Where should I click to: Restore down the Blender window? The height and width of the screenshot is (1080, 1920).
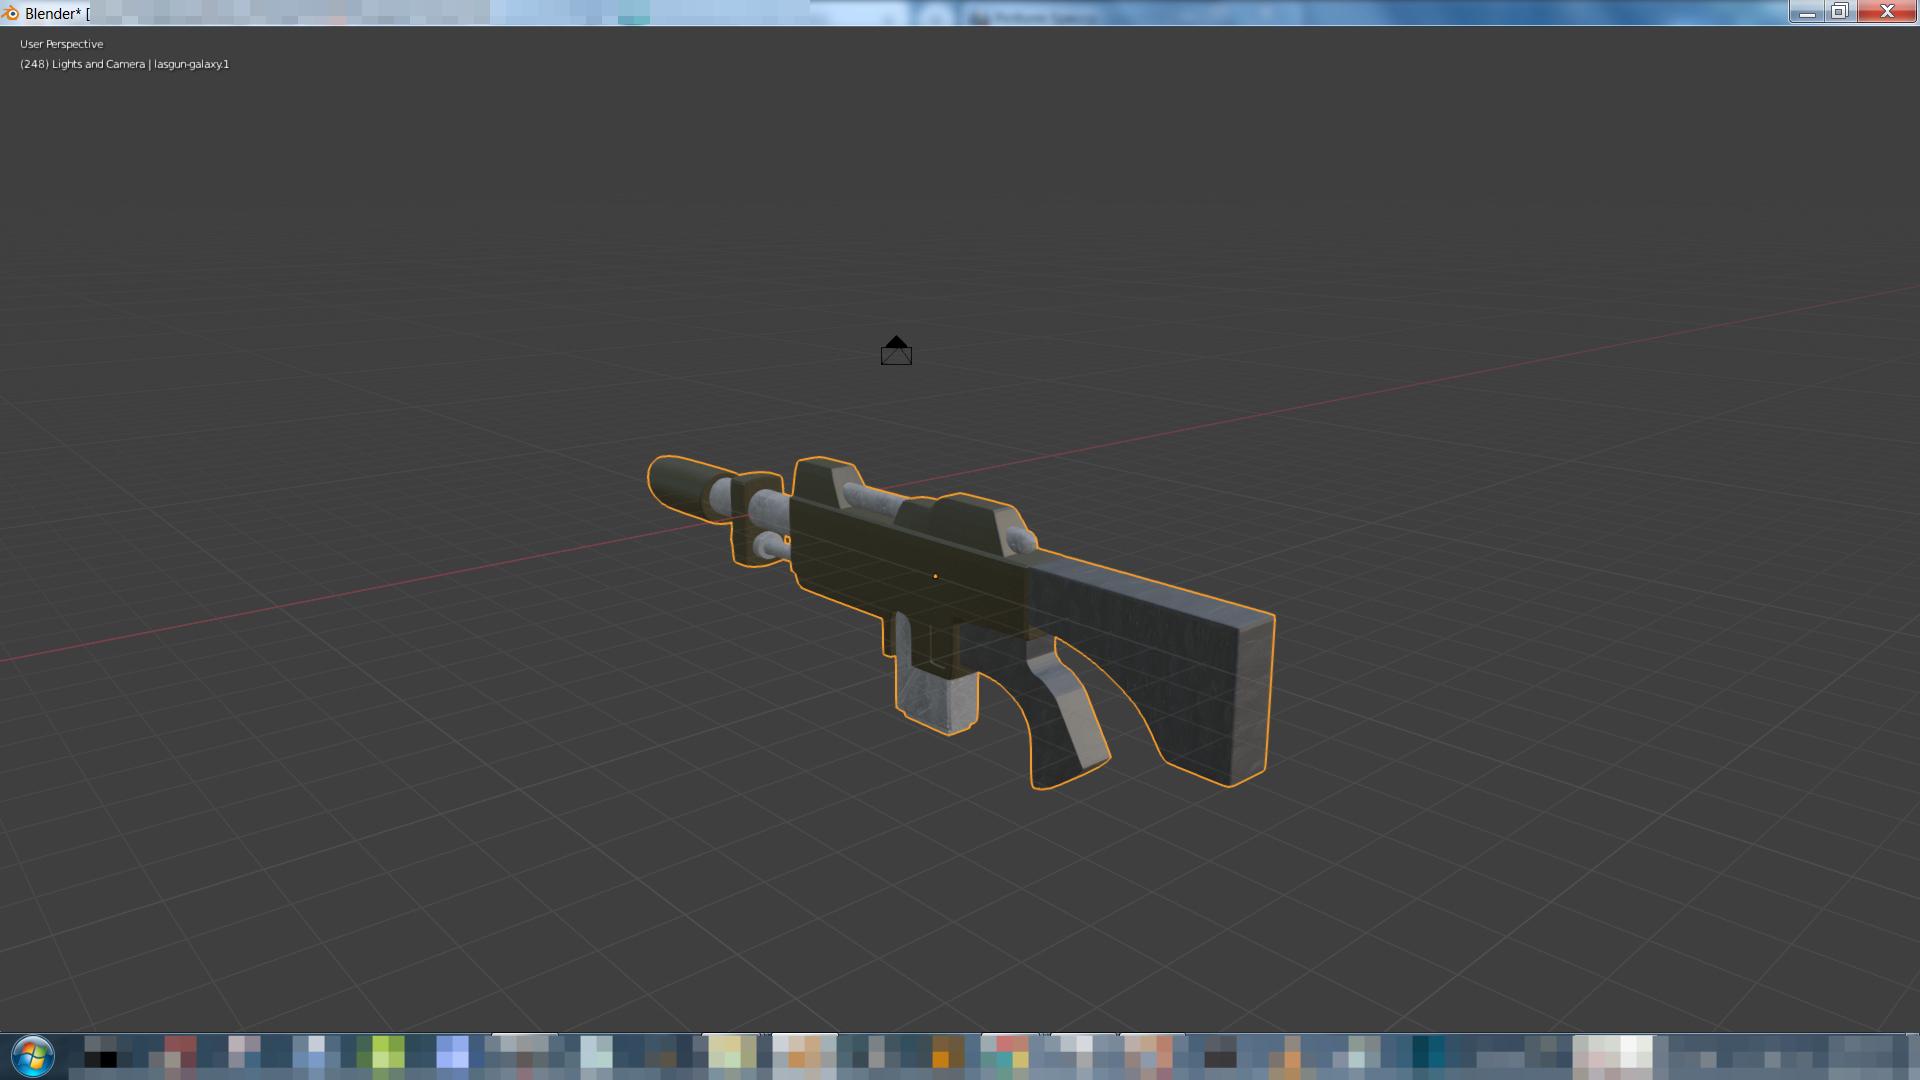(x=1839, y=12)
